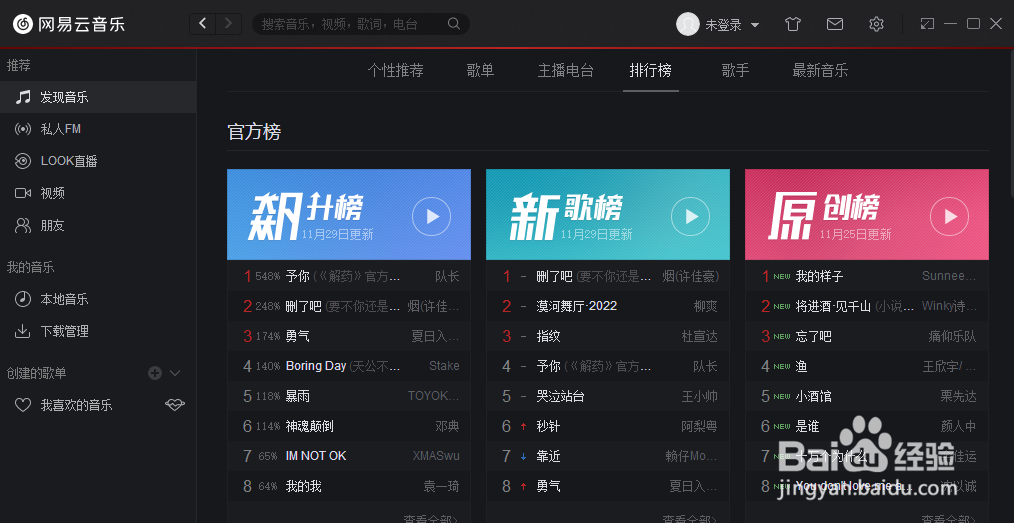Open 视频 in the sidebar
1014x523 pixels.
[x=98, y=193]
